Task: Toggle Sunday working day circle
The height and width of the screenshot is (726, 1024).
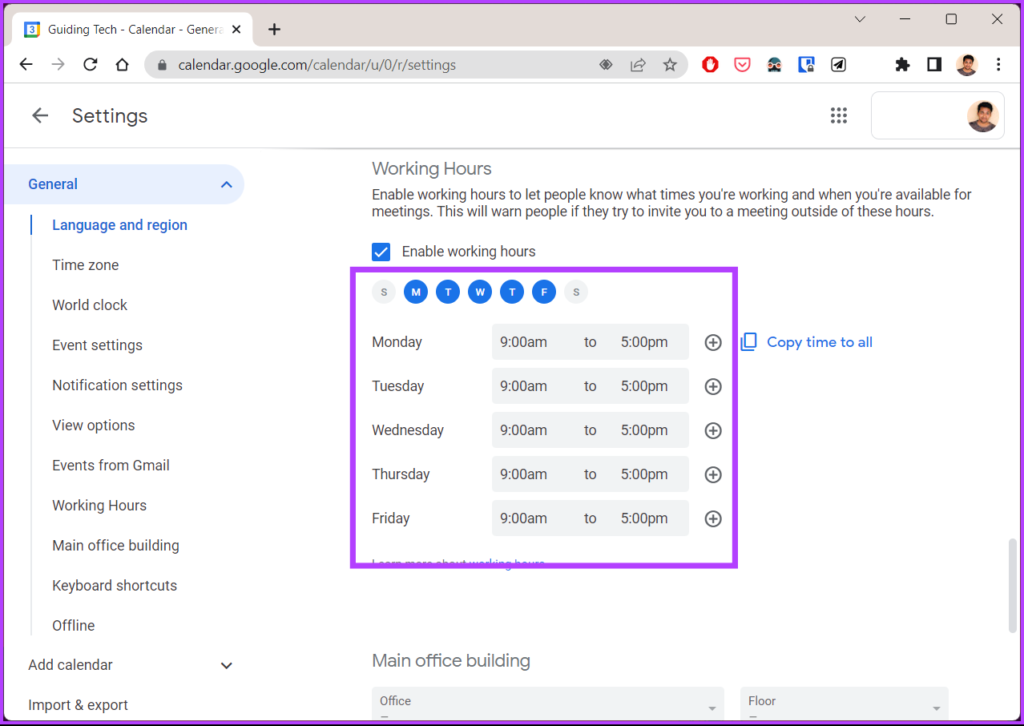Action: [384, 292]
